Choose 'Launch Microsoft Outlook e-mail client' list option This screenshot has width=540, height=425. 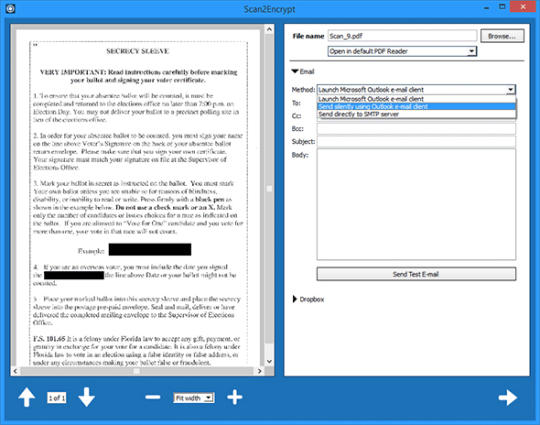pos(416,99)
